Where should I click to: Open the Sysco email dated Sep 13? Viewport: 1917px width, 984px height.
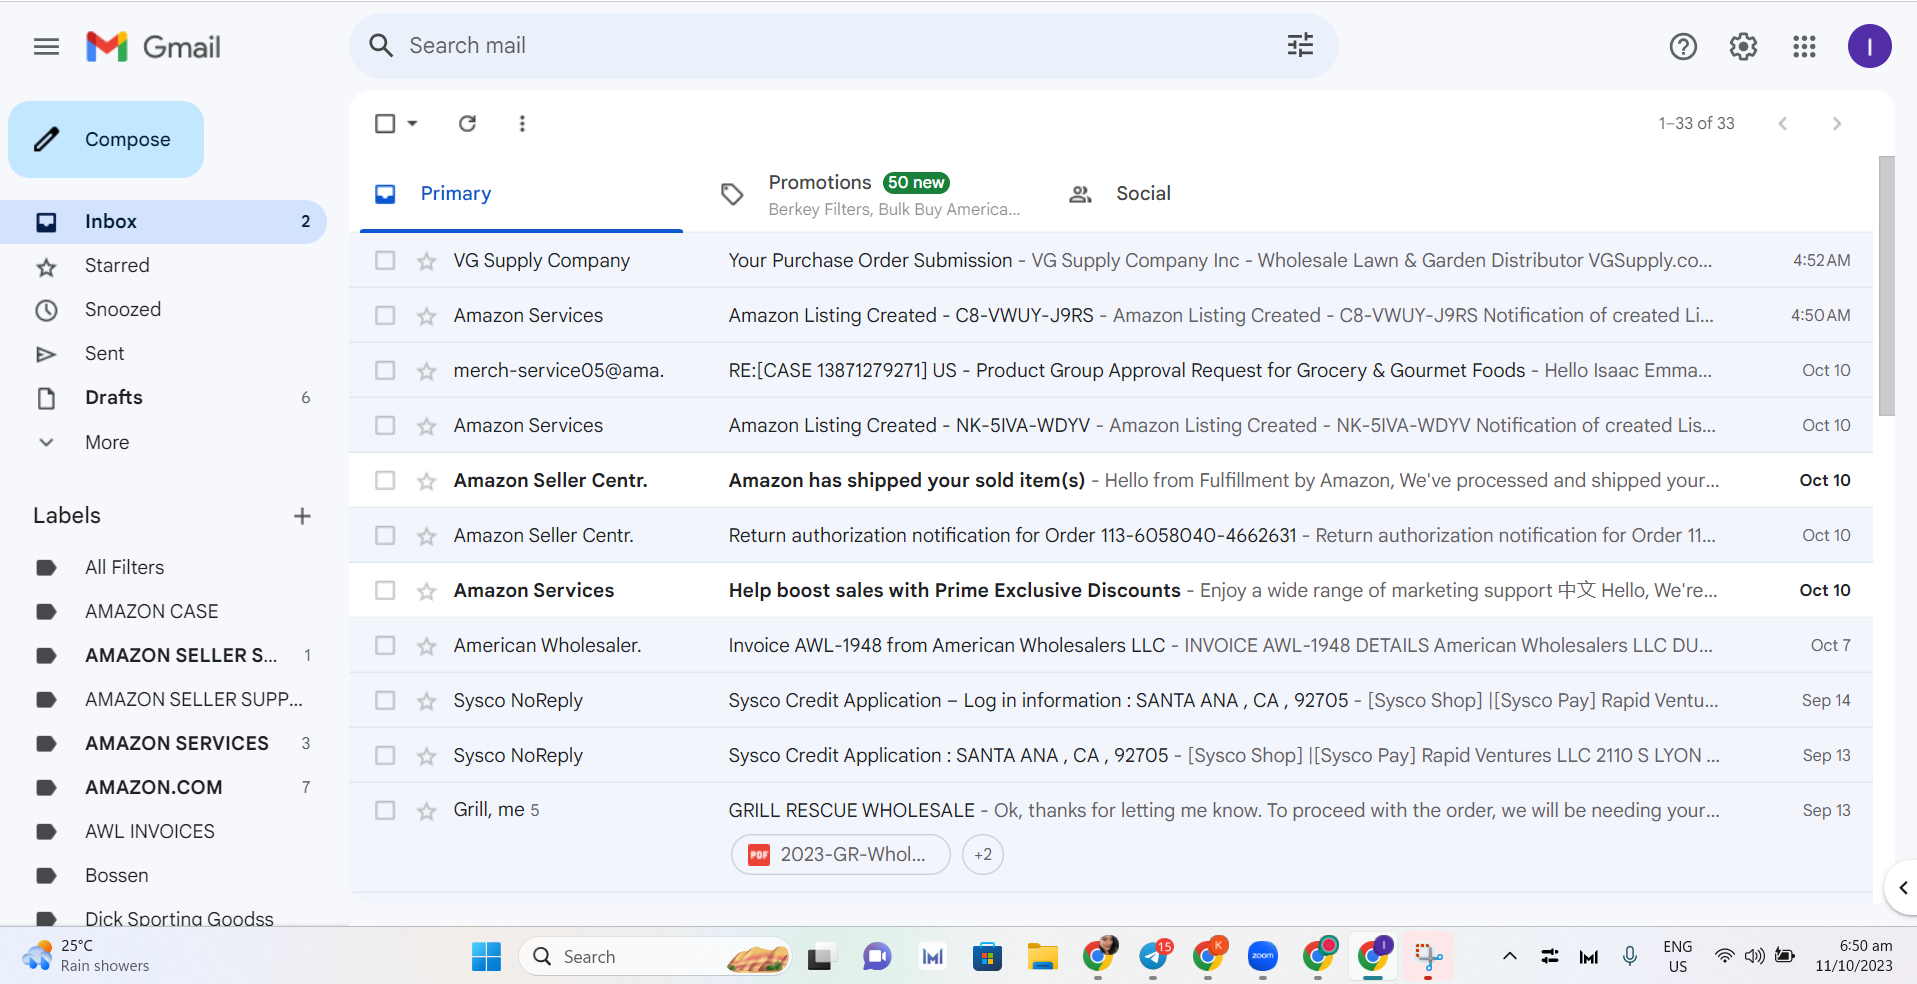(1111, 755)
